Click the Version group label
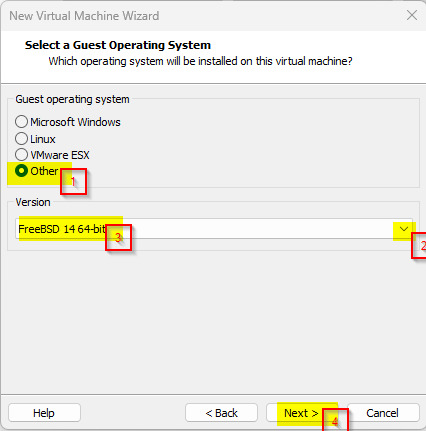 pos(33,202)
